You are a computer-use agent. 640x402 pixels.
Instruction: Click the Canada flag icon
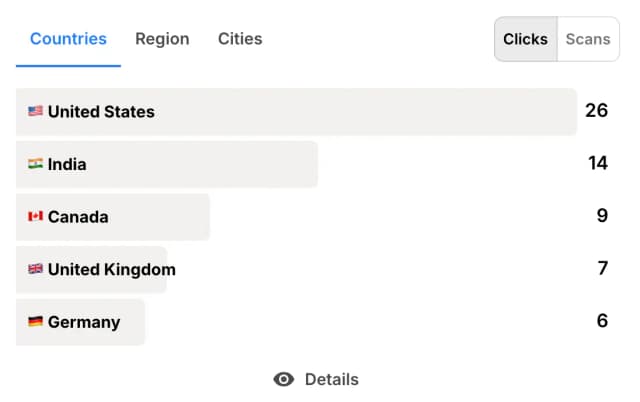coord(35,216)
